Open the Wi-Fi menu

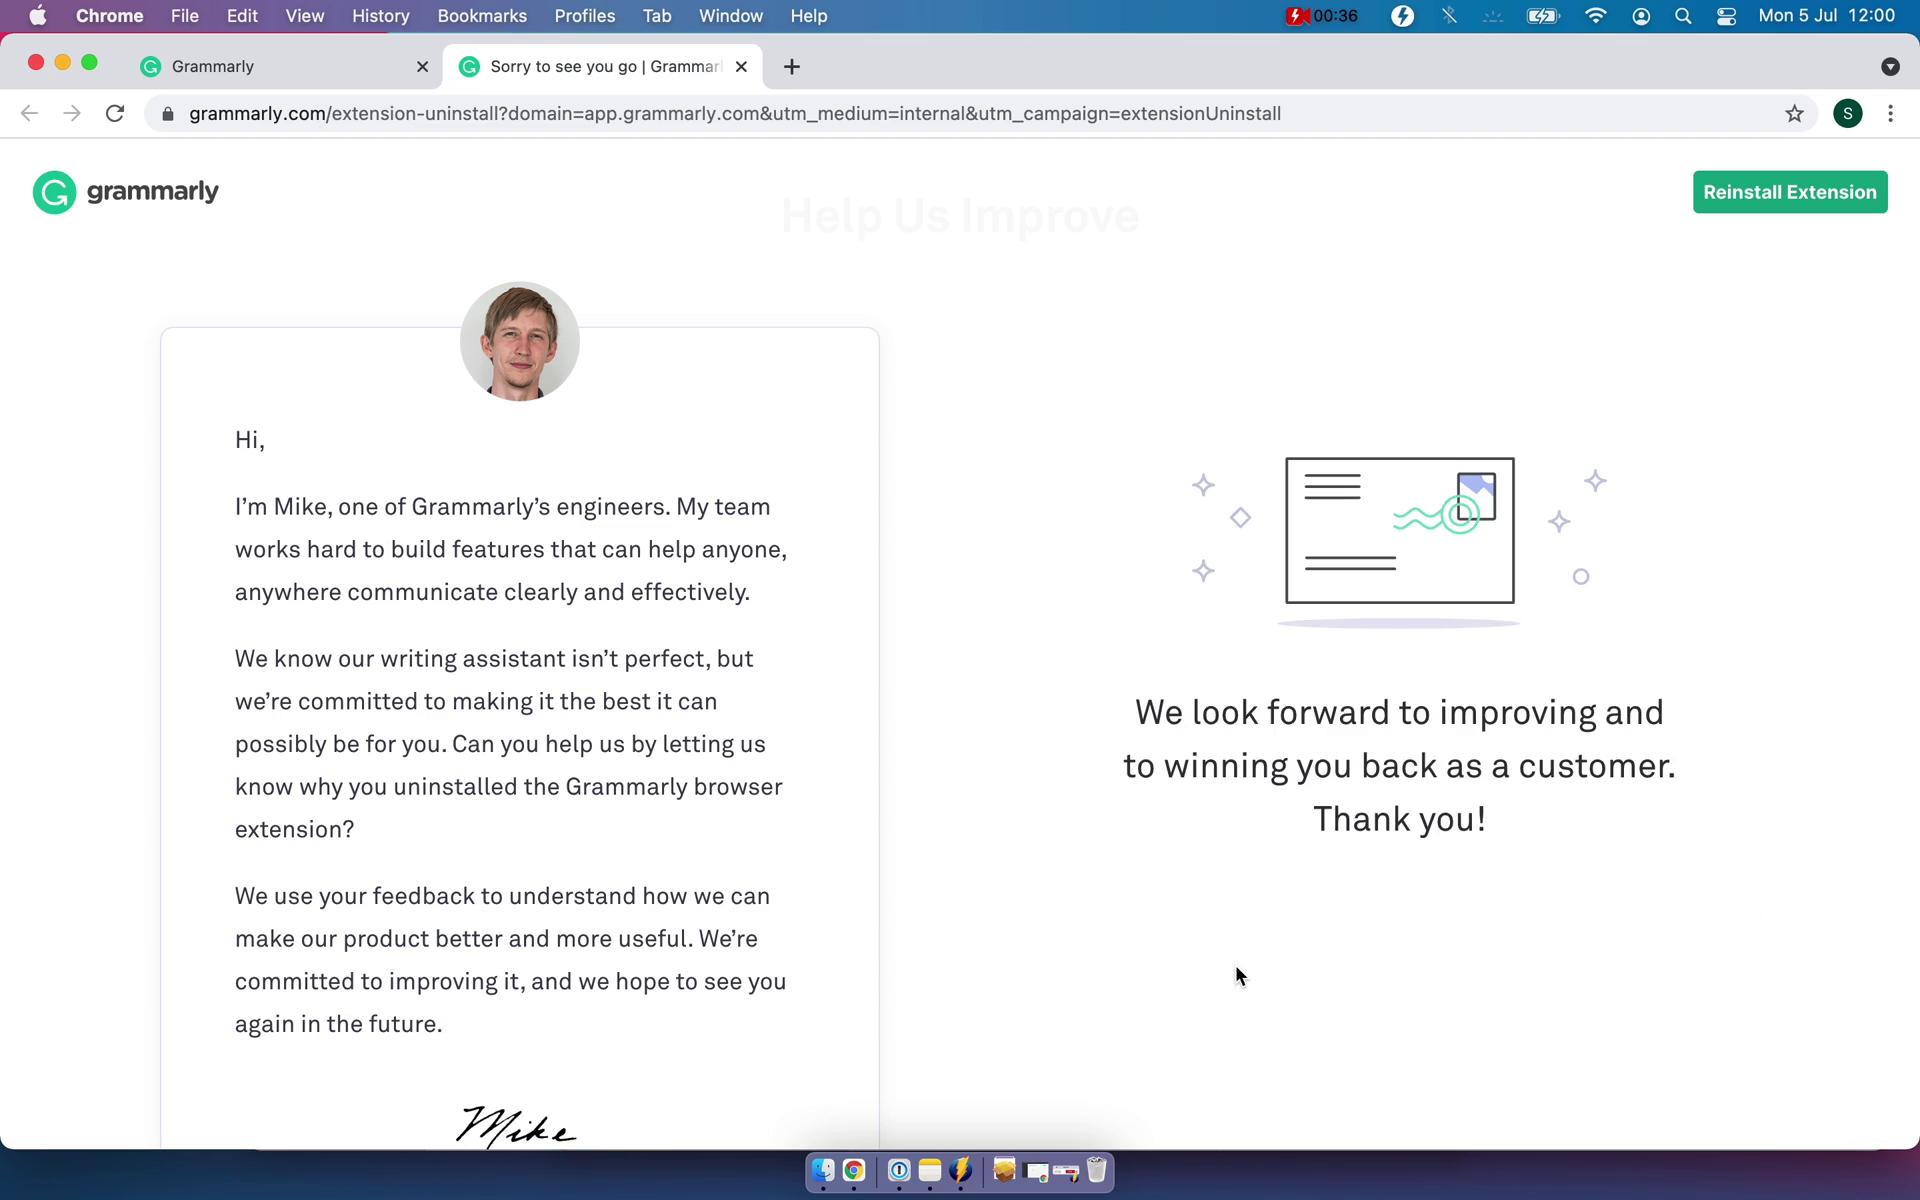click(1596, 16)
